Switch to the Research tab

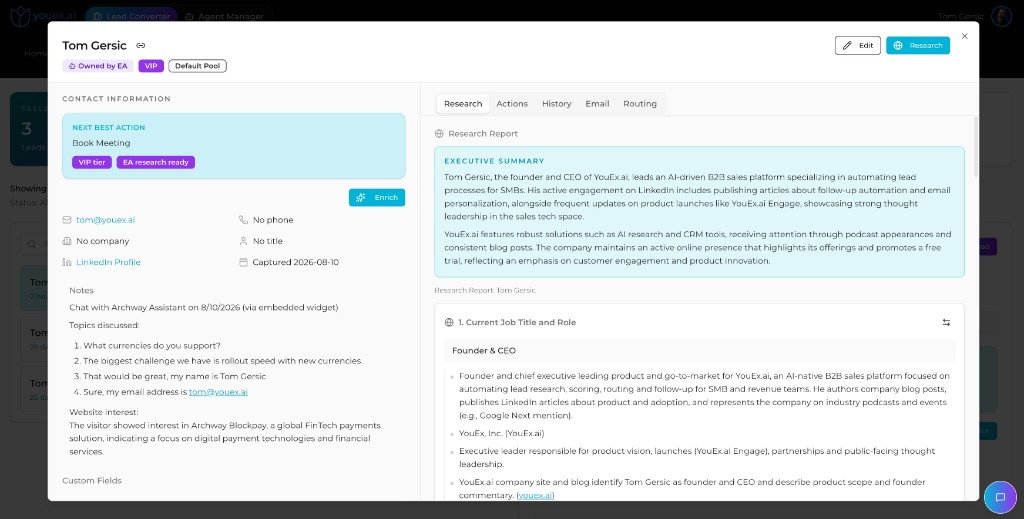463,104
